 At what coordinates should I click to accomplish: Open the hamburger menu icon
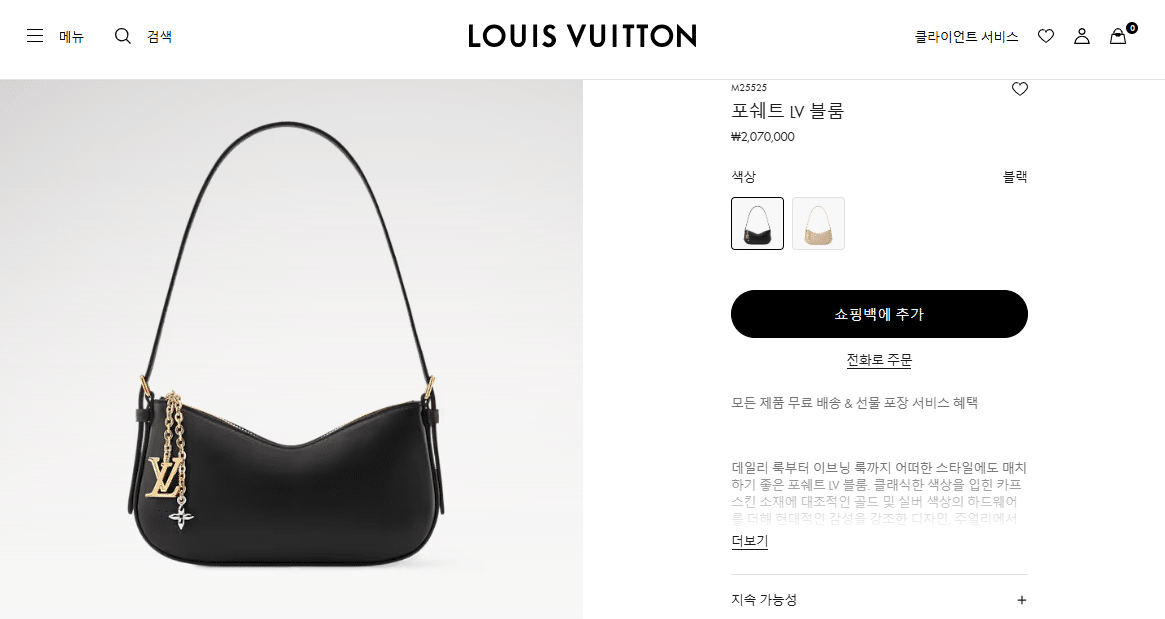click(35, 36)
